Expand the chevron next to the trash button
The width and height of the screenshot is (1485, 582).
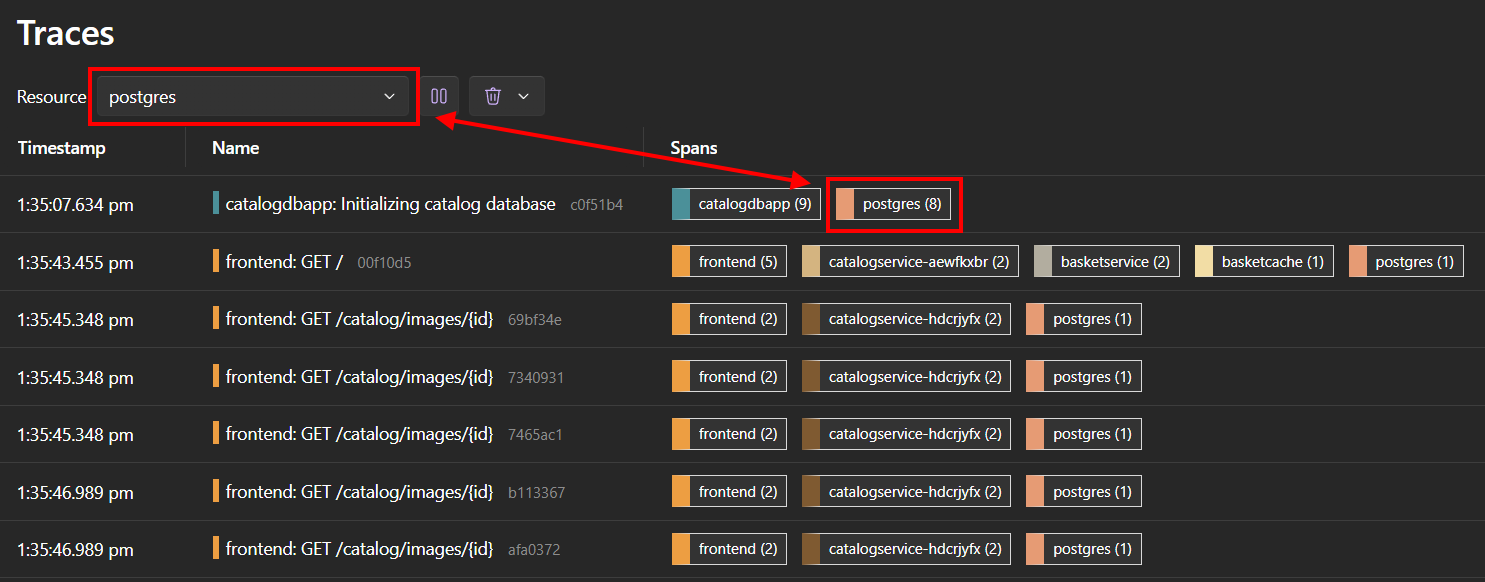524,96
